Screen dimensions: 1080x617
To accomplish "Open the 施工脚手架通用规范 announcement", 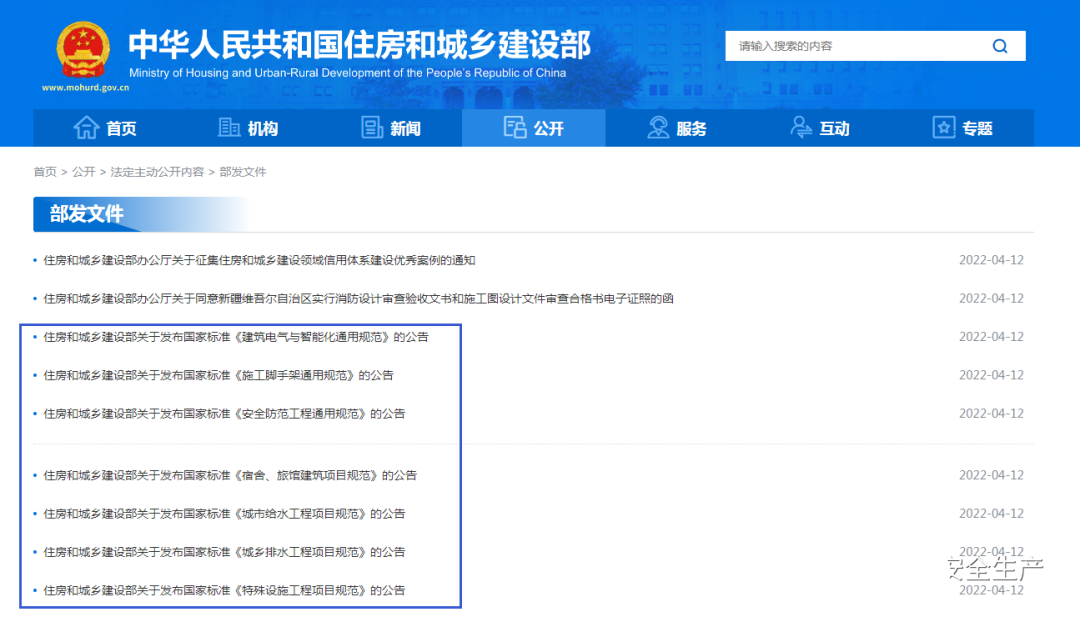I will pyautogui.click(x=218, y=375).
